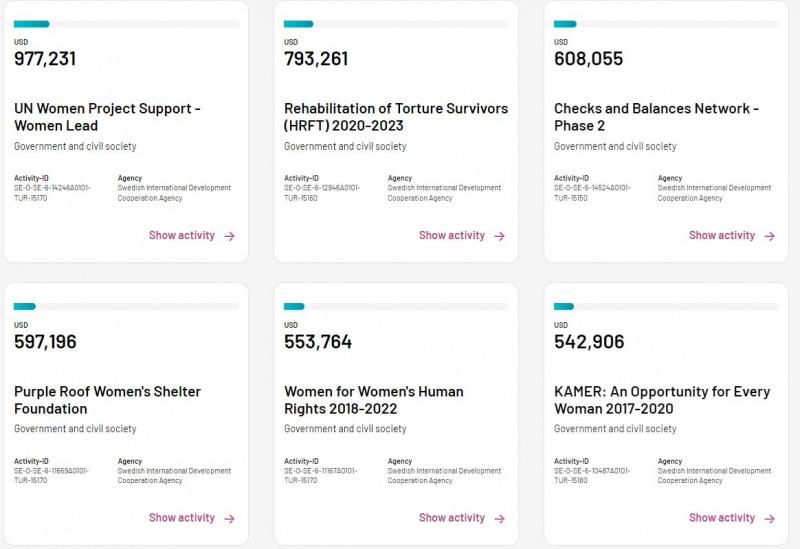Show activity for Purple Roof Women's Shelter Foundation

(182, 518)
